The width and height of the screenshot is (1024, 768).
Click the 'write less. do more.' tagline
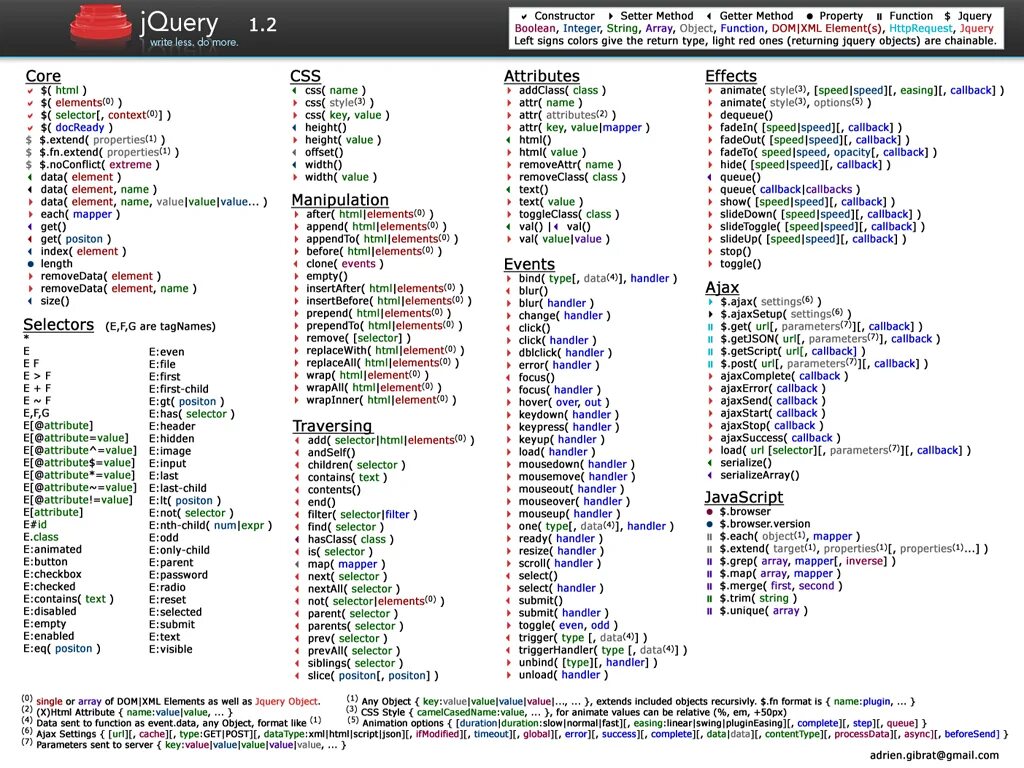(x=194, y=42)
